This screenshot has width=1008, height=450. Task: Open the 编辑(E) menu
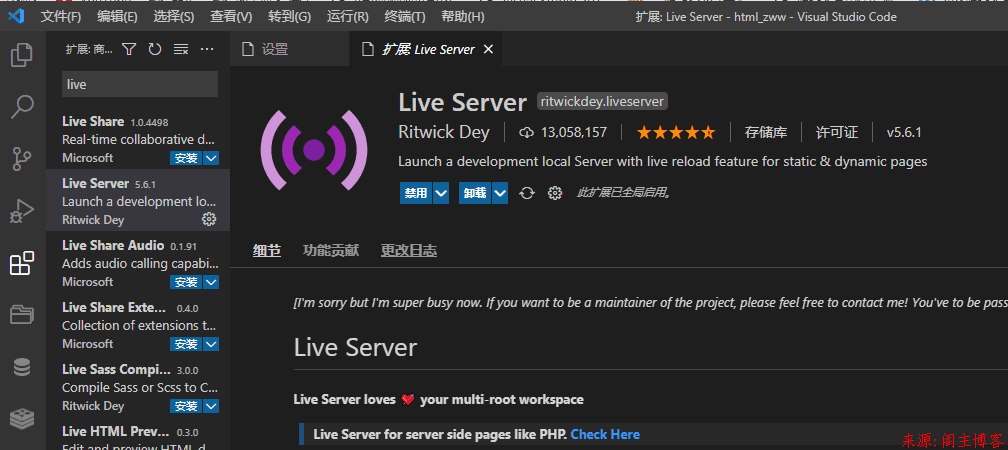click(x=117, y=17)
